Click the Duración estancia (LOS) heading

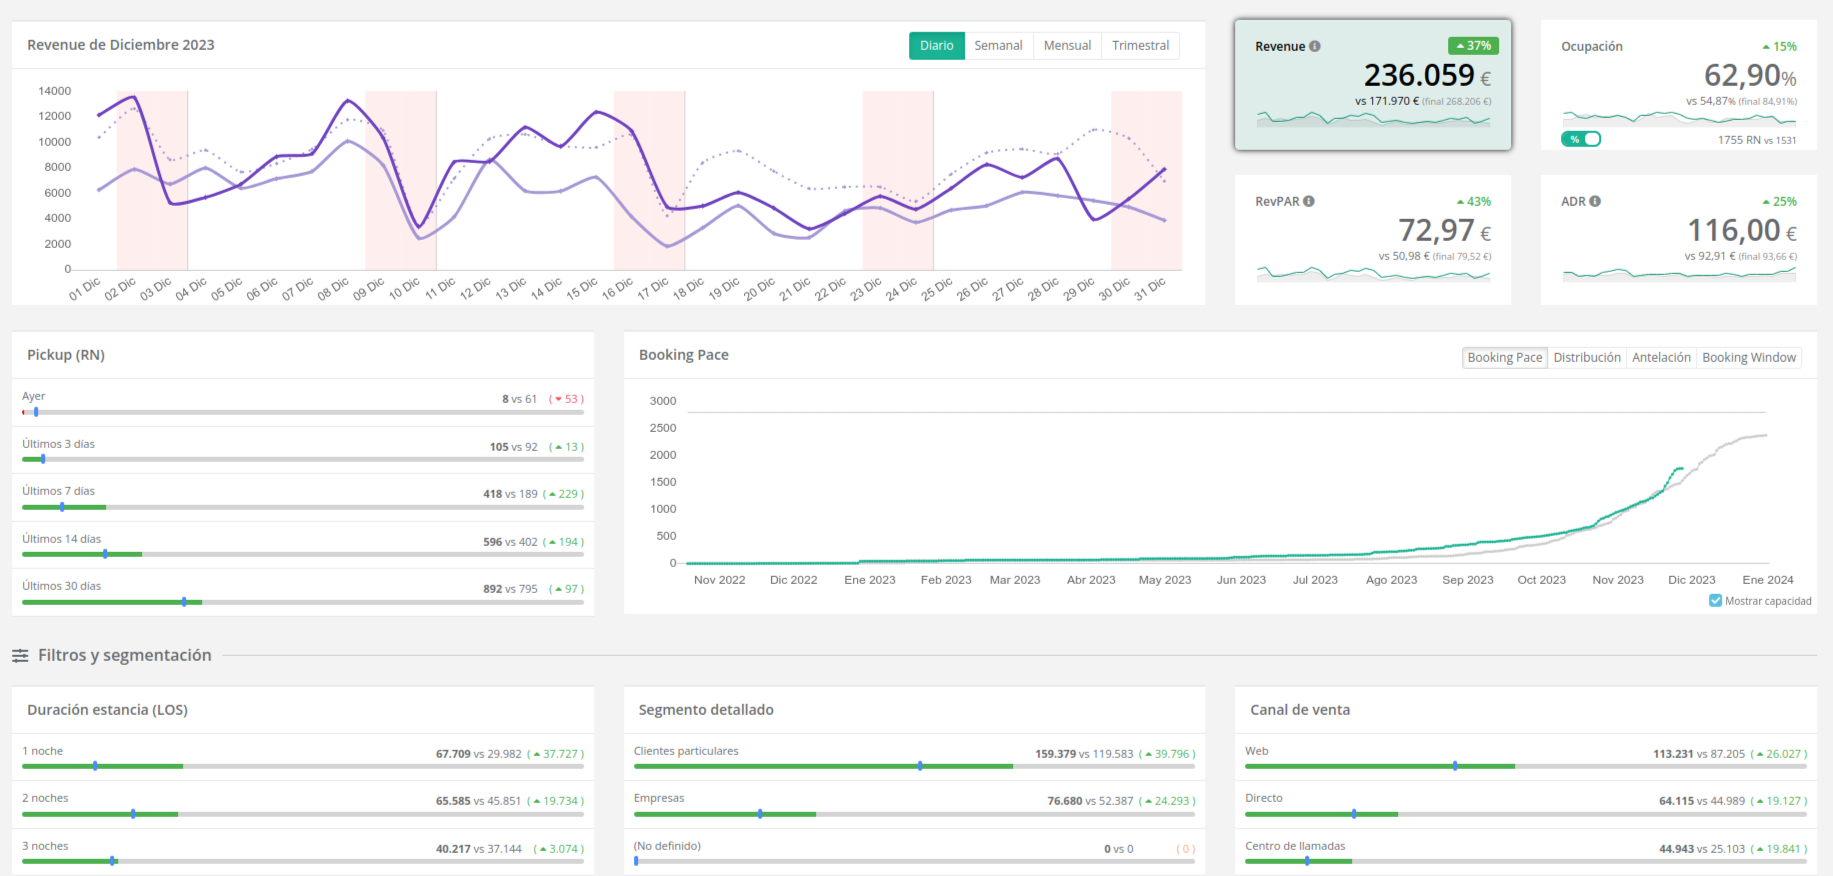point(107,710)
